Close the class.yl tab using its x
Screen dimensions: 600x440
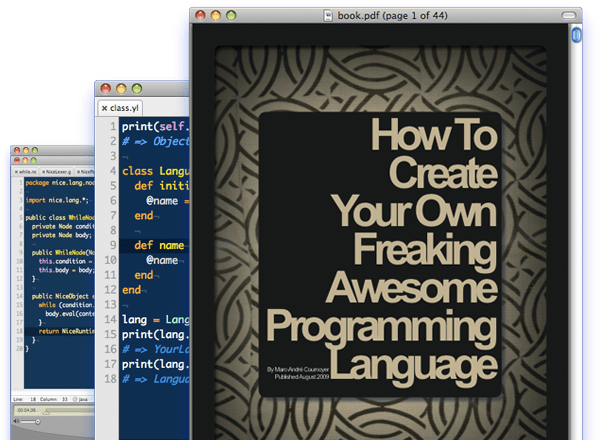(104, 108)
